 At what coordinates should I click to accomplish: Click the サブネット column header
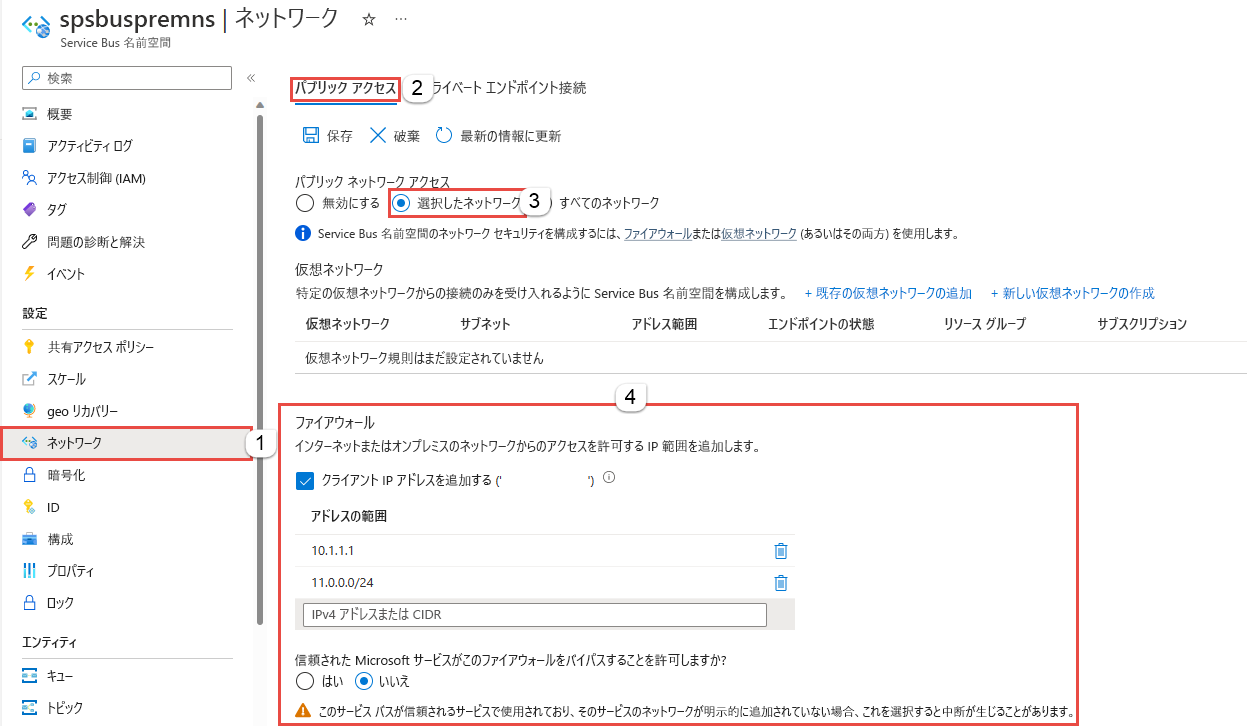click(x=486, y=324)
